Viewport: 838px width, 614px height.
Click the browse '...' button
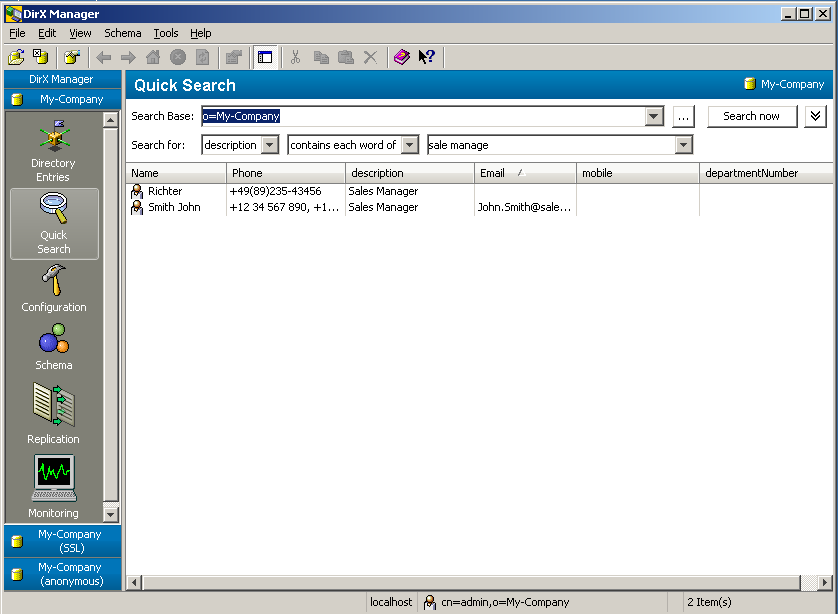pyautogui.click(x=683, y=117)
